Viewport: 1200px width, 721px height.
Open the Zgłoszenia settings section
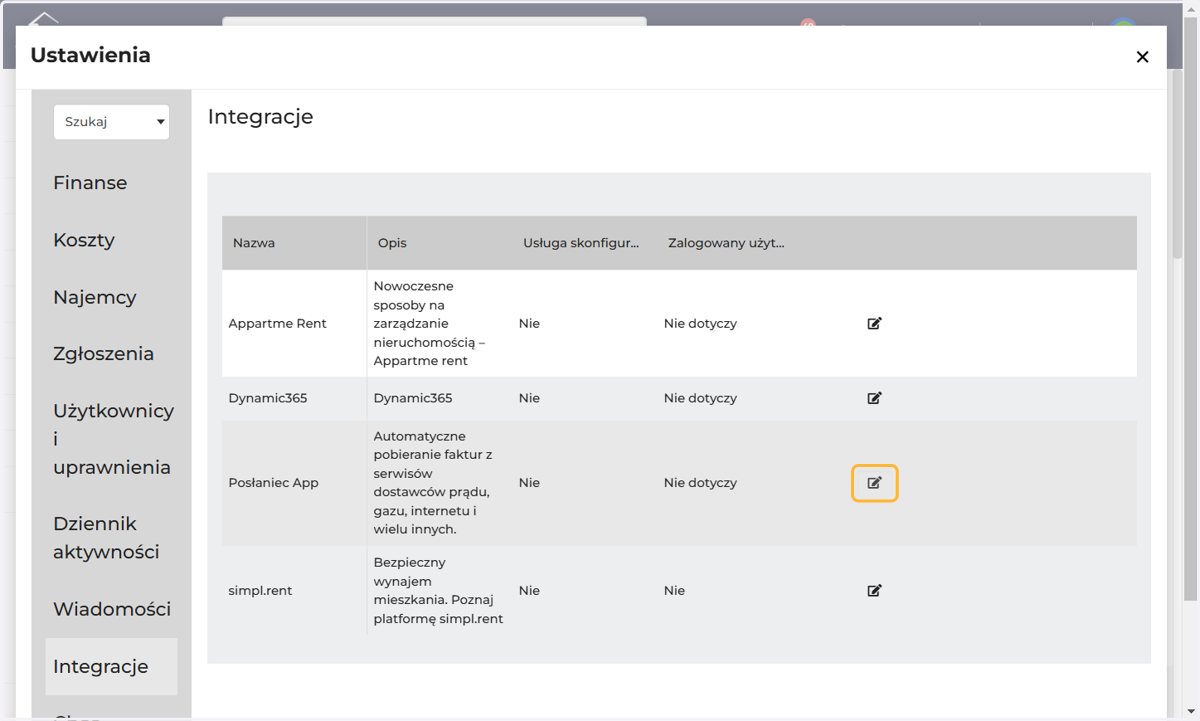pos(103,353)
